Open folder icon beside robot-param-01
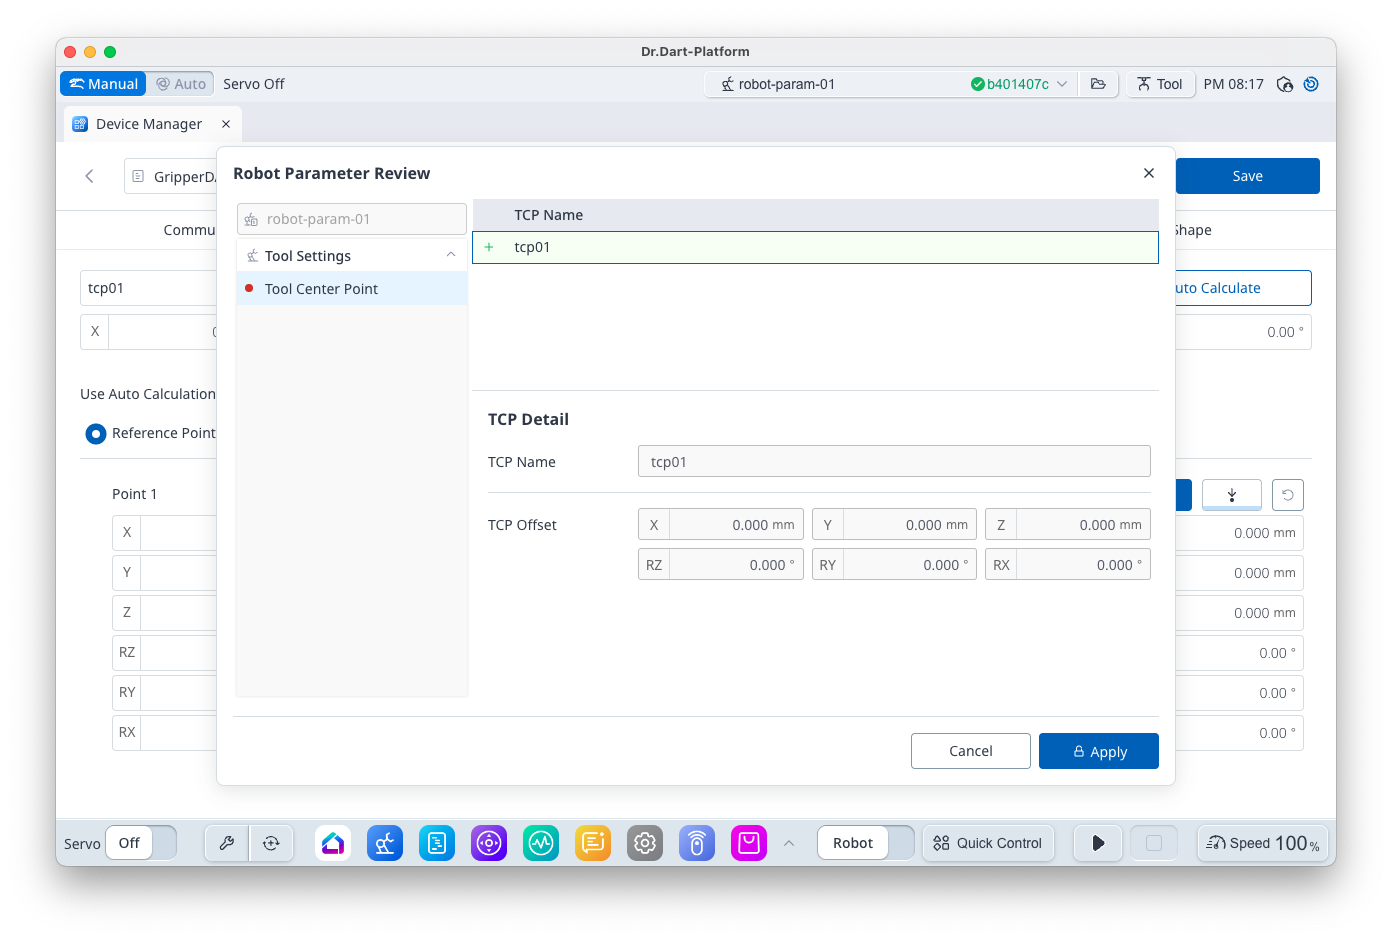The width and height of the screenshot is (1392, 940). point(1098,84)
